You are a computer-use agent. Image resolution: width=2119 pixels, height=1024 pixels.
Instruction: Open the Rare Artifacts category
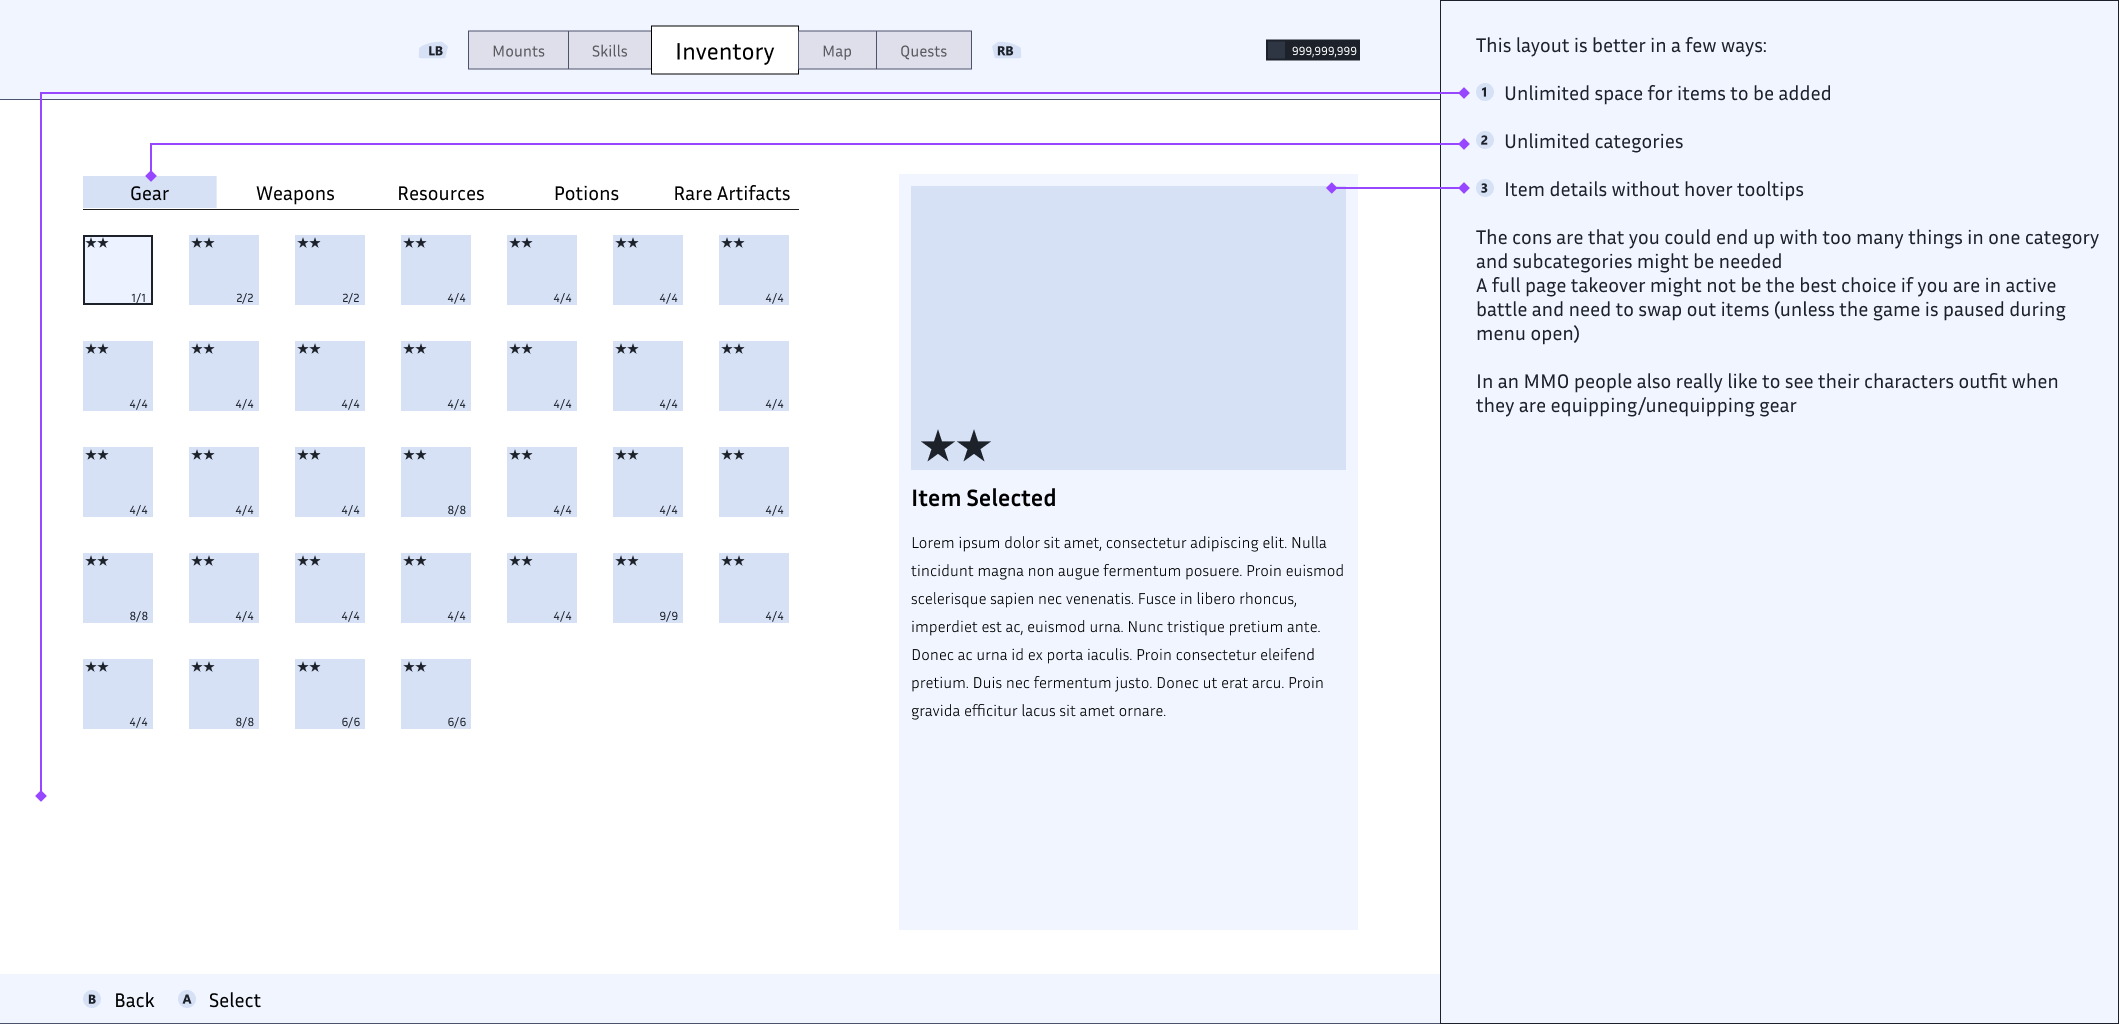pos(732,194)
